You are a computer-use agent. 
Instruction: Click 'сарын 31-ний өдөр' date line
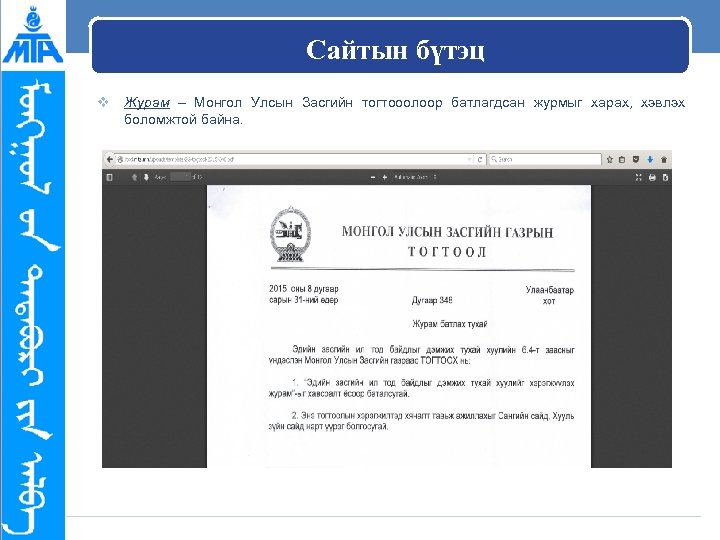304,300
